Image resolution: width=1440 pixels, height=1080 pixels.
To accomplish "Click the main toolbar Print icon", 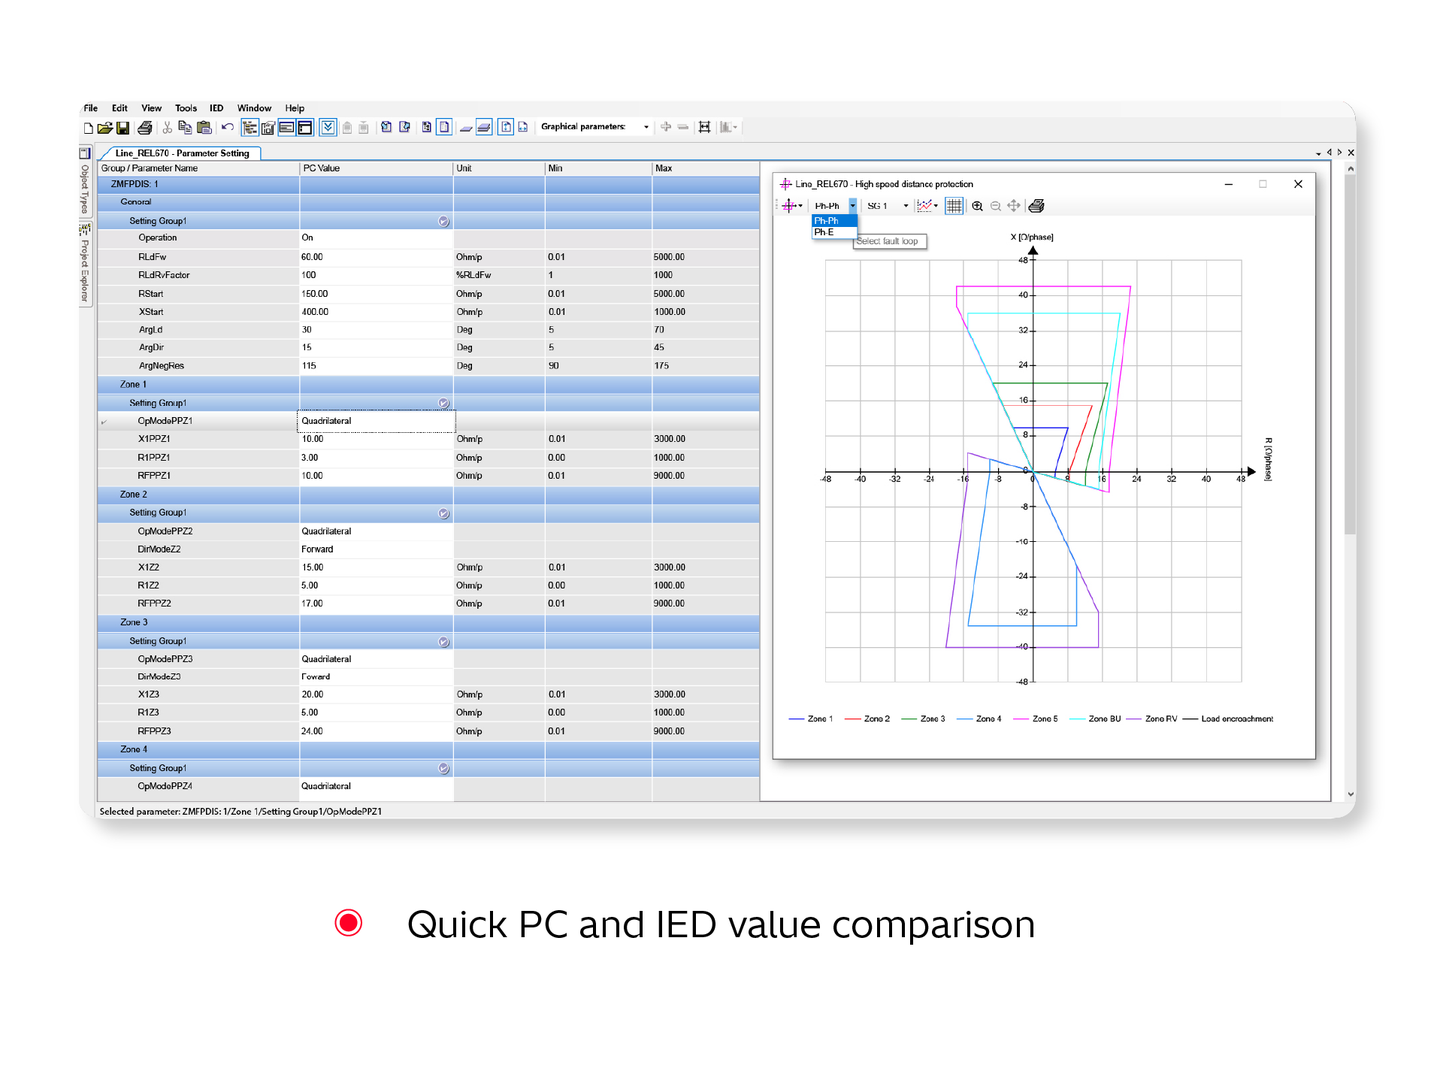I will click(145, 128).
